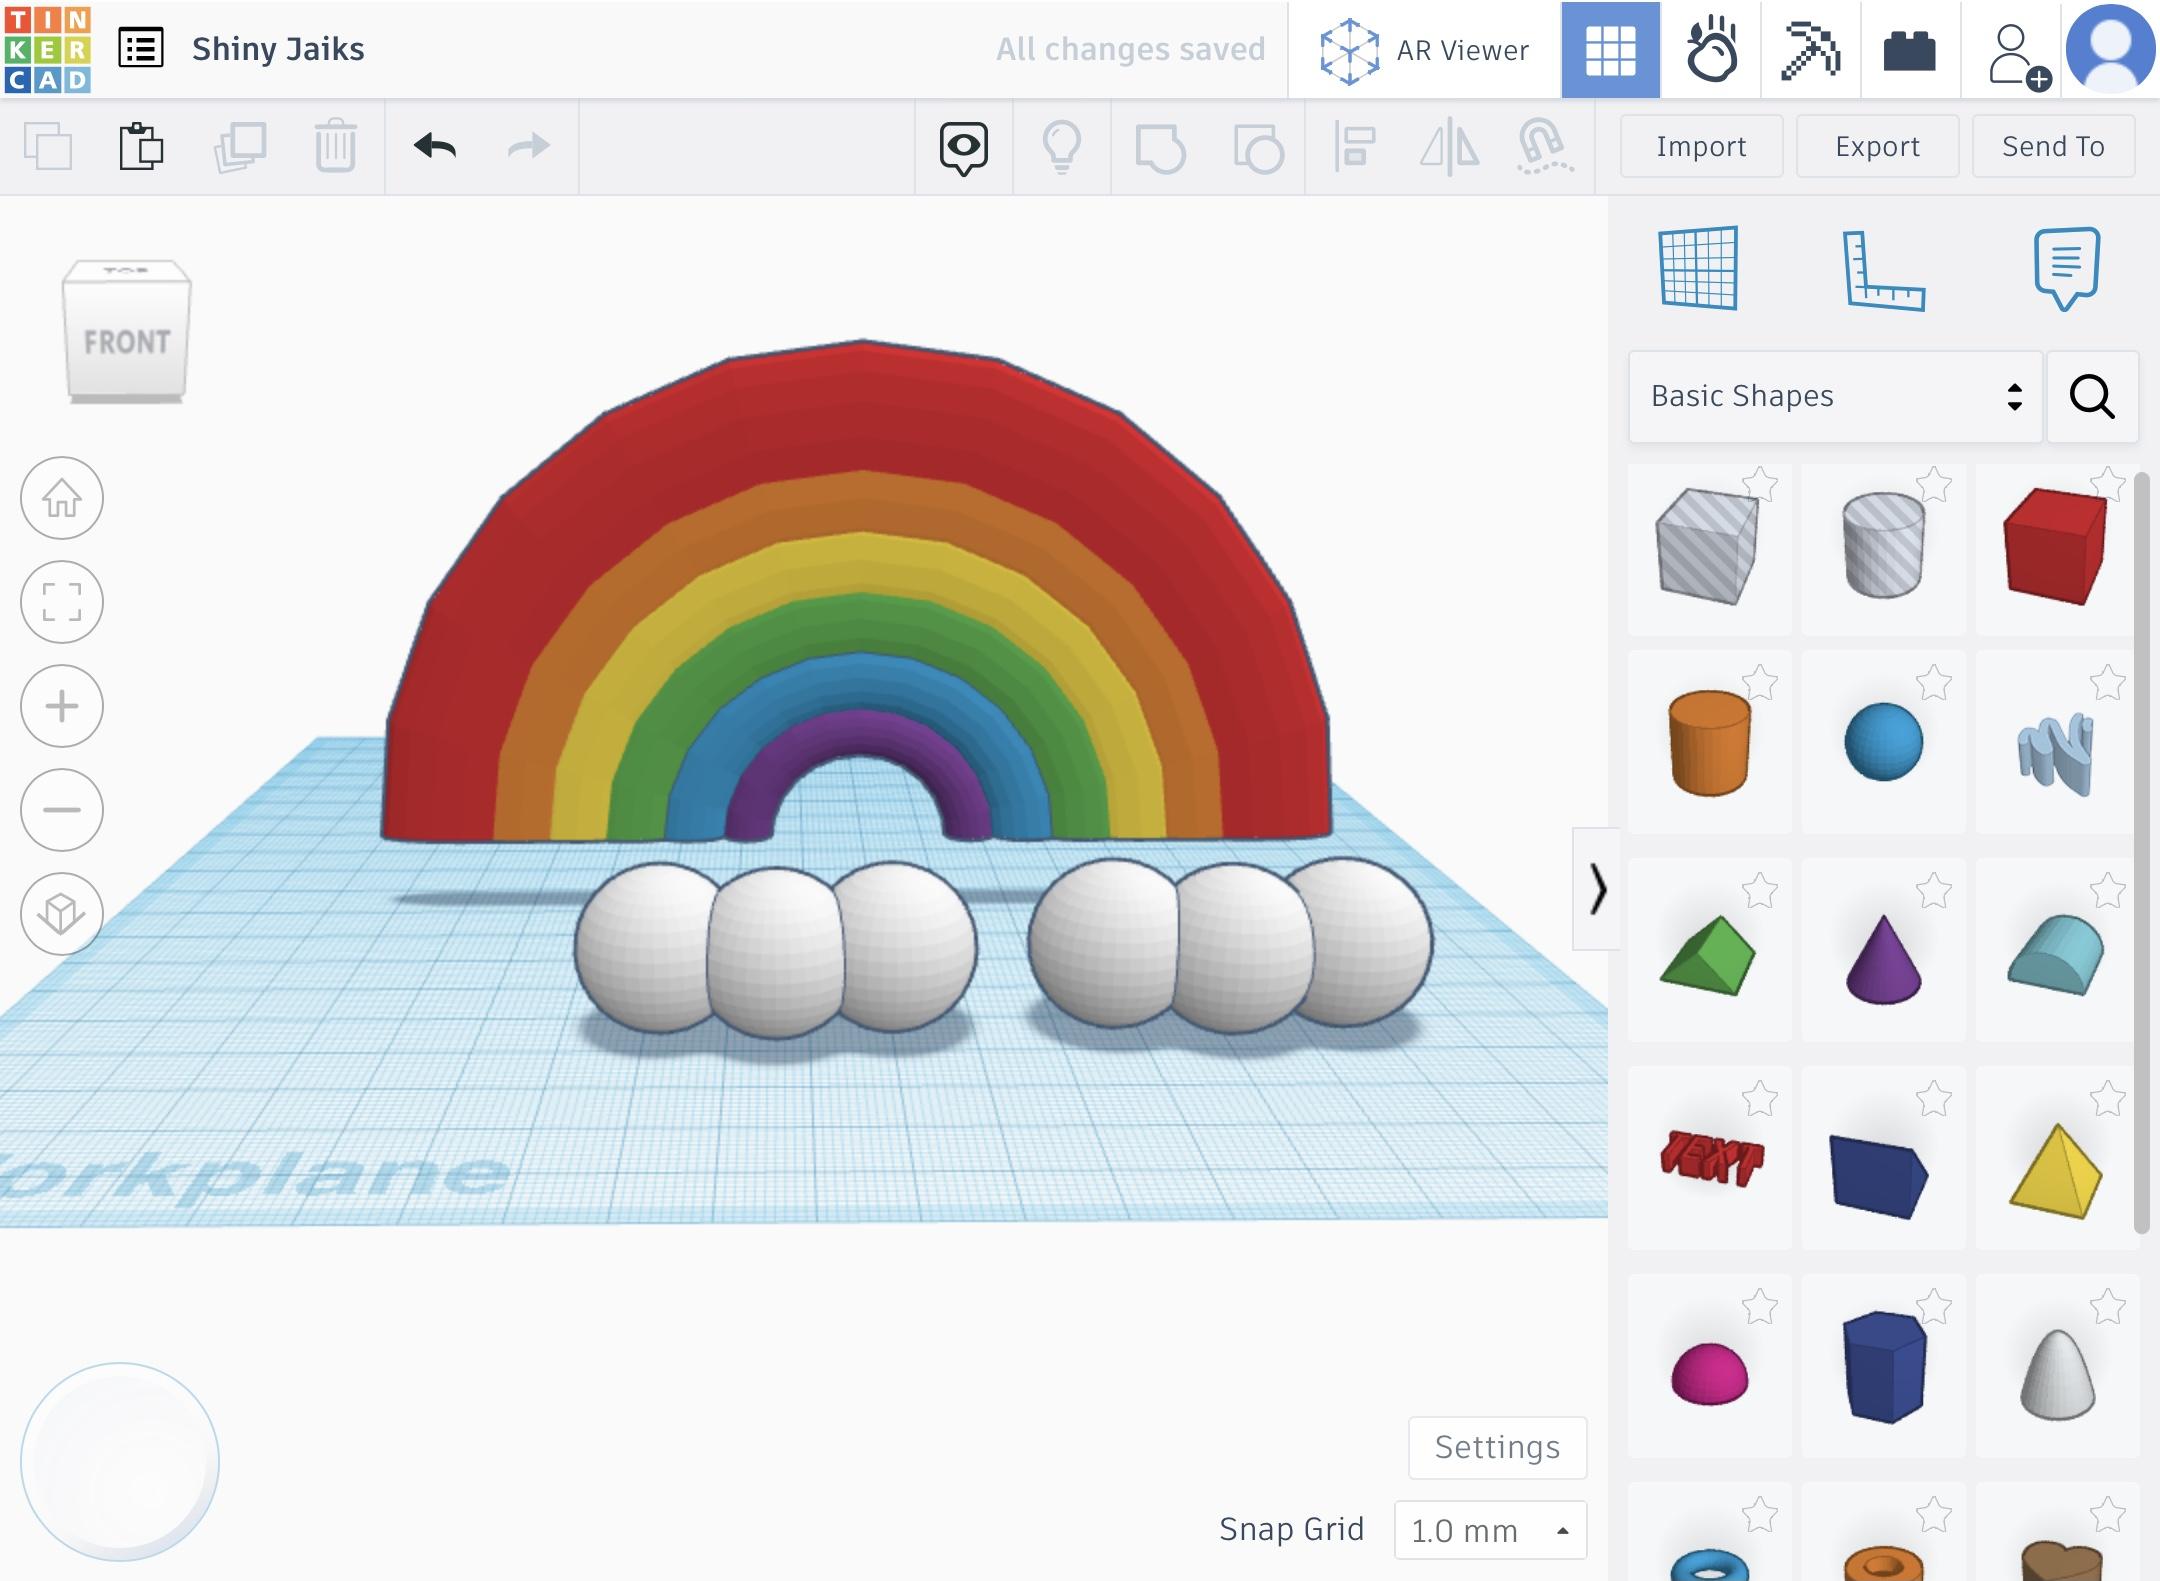Open the shape search magnifier
Viewport: 2160px width, 1581px height.
tap(2091, 397)
